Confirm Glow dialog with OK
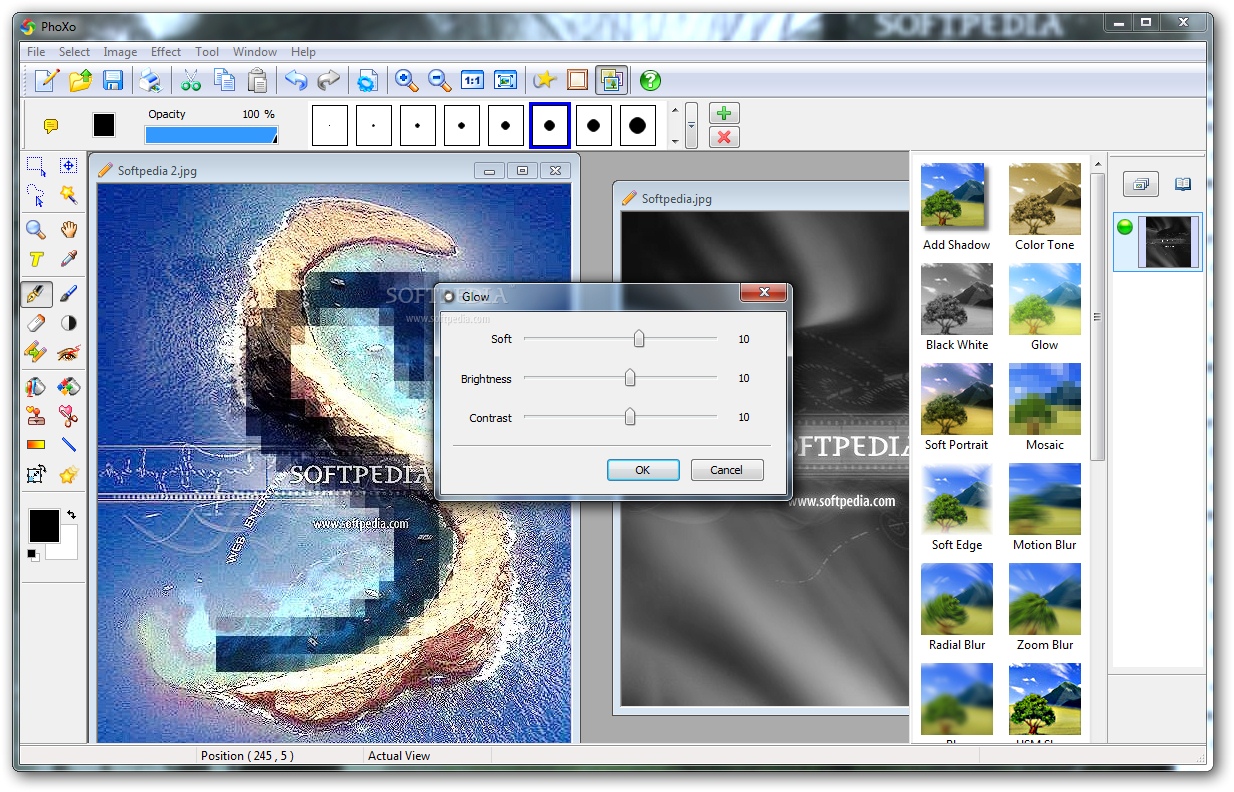The image size is (1234, 792). point(643,470)
